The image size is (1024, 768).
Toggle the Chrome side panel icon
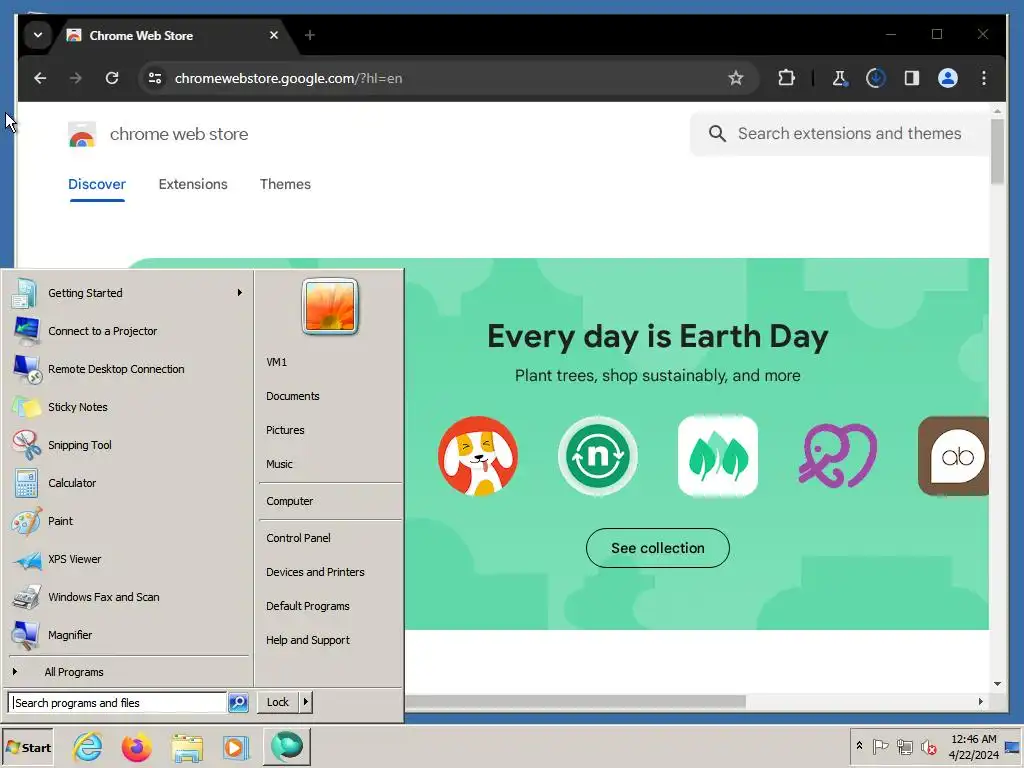[912, 78]
